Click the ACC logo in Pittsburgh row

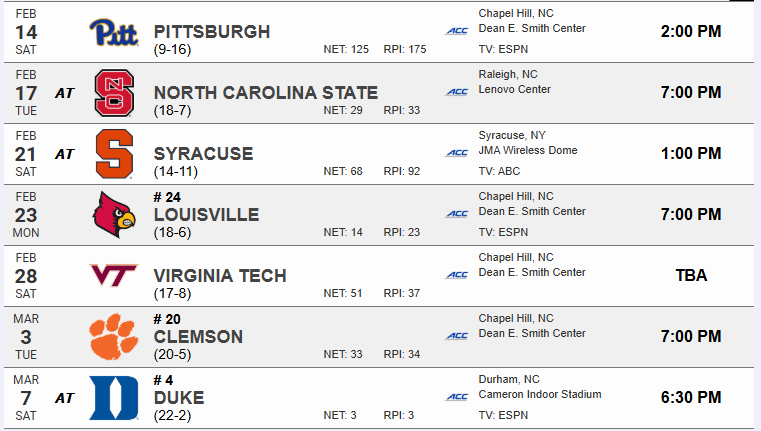coord(457,32)
